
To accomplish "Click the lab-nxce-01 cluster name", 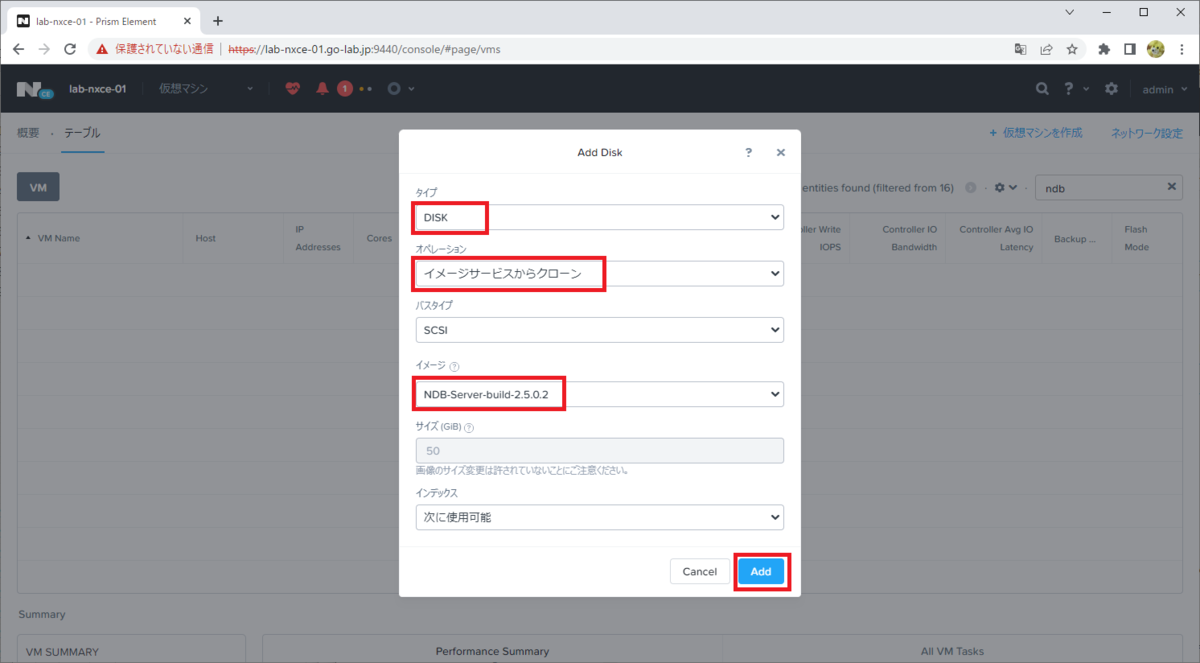I will pos(97,89).
